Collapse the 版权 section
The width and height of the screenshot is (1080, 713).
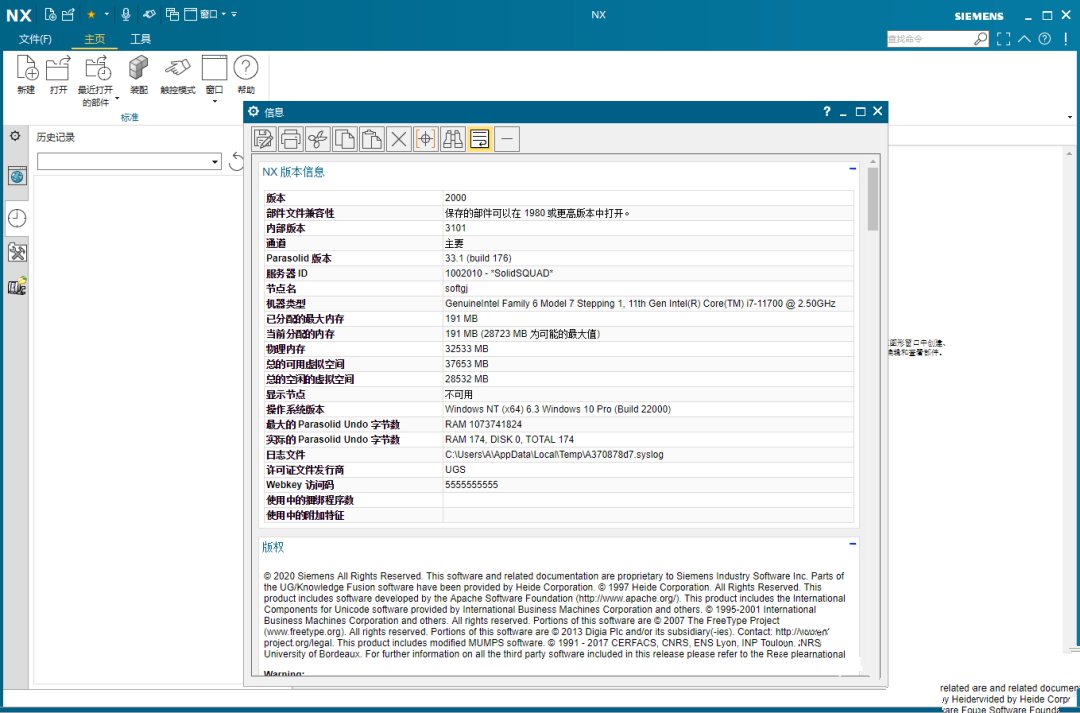point(853,544)
